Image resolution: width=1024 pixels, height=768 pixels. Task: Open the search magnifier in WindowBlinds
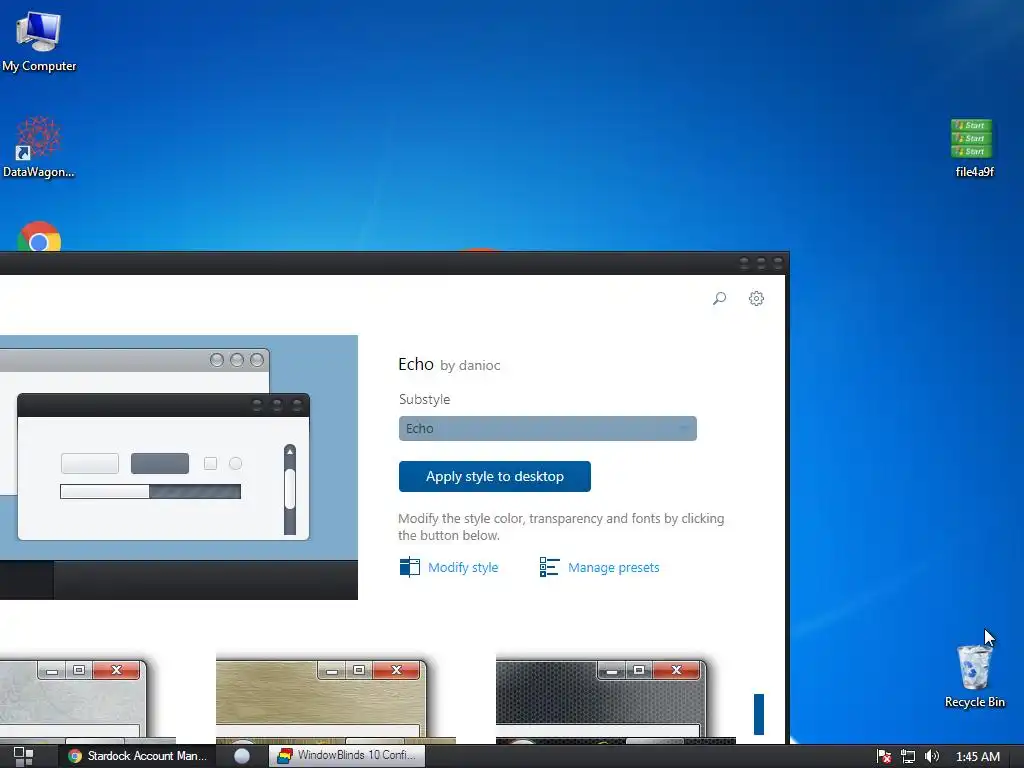tap(719, 298)
